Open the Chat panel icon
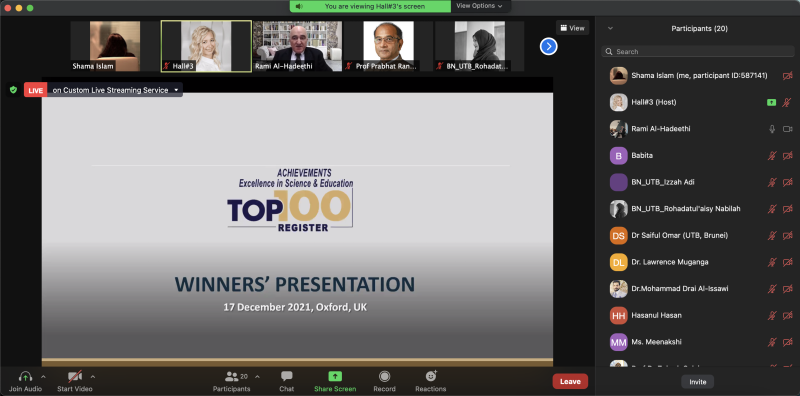Image resolution: width=800 pixels, height=396 pixels. 287,377
